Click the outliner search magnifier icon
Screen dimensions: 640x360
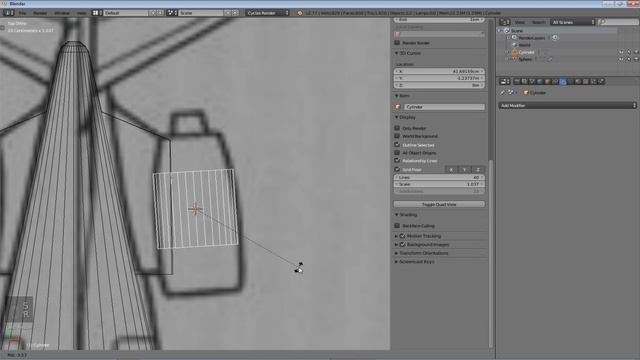click(x=602, y=22)
